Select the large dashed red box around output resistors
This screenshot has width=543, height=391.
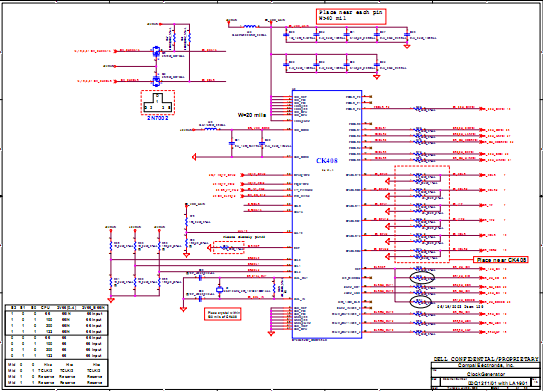point(422,214)
